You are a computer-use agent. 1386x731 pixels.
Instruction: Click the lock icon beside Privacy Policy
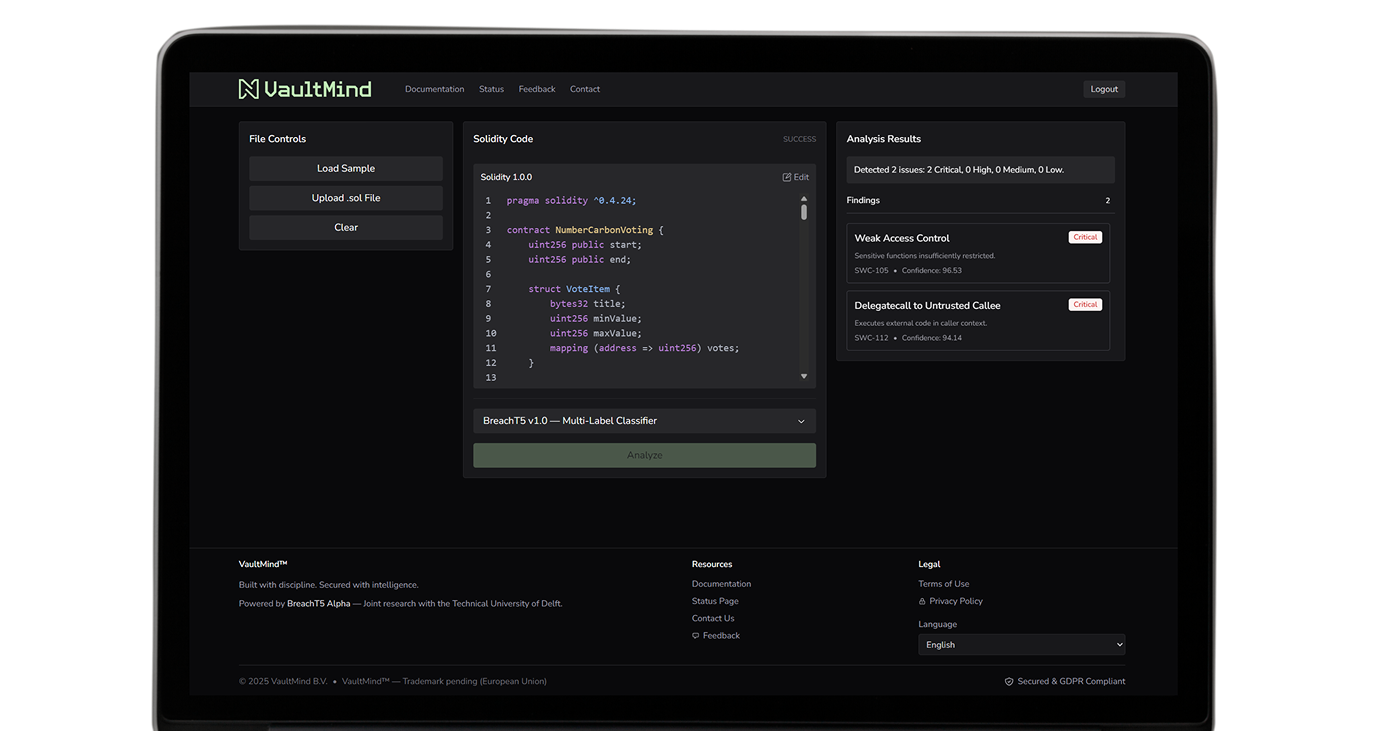(x=922, y=602)
